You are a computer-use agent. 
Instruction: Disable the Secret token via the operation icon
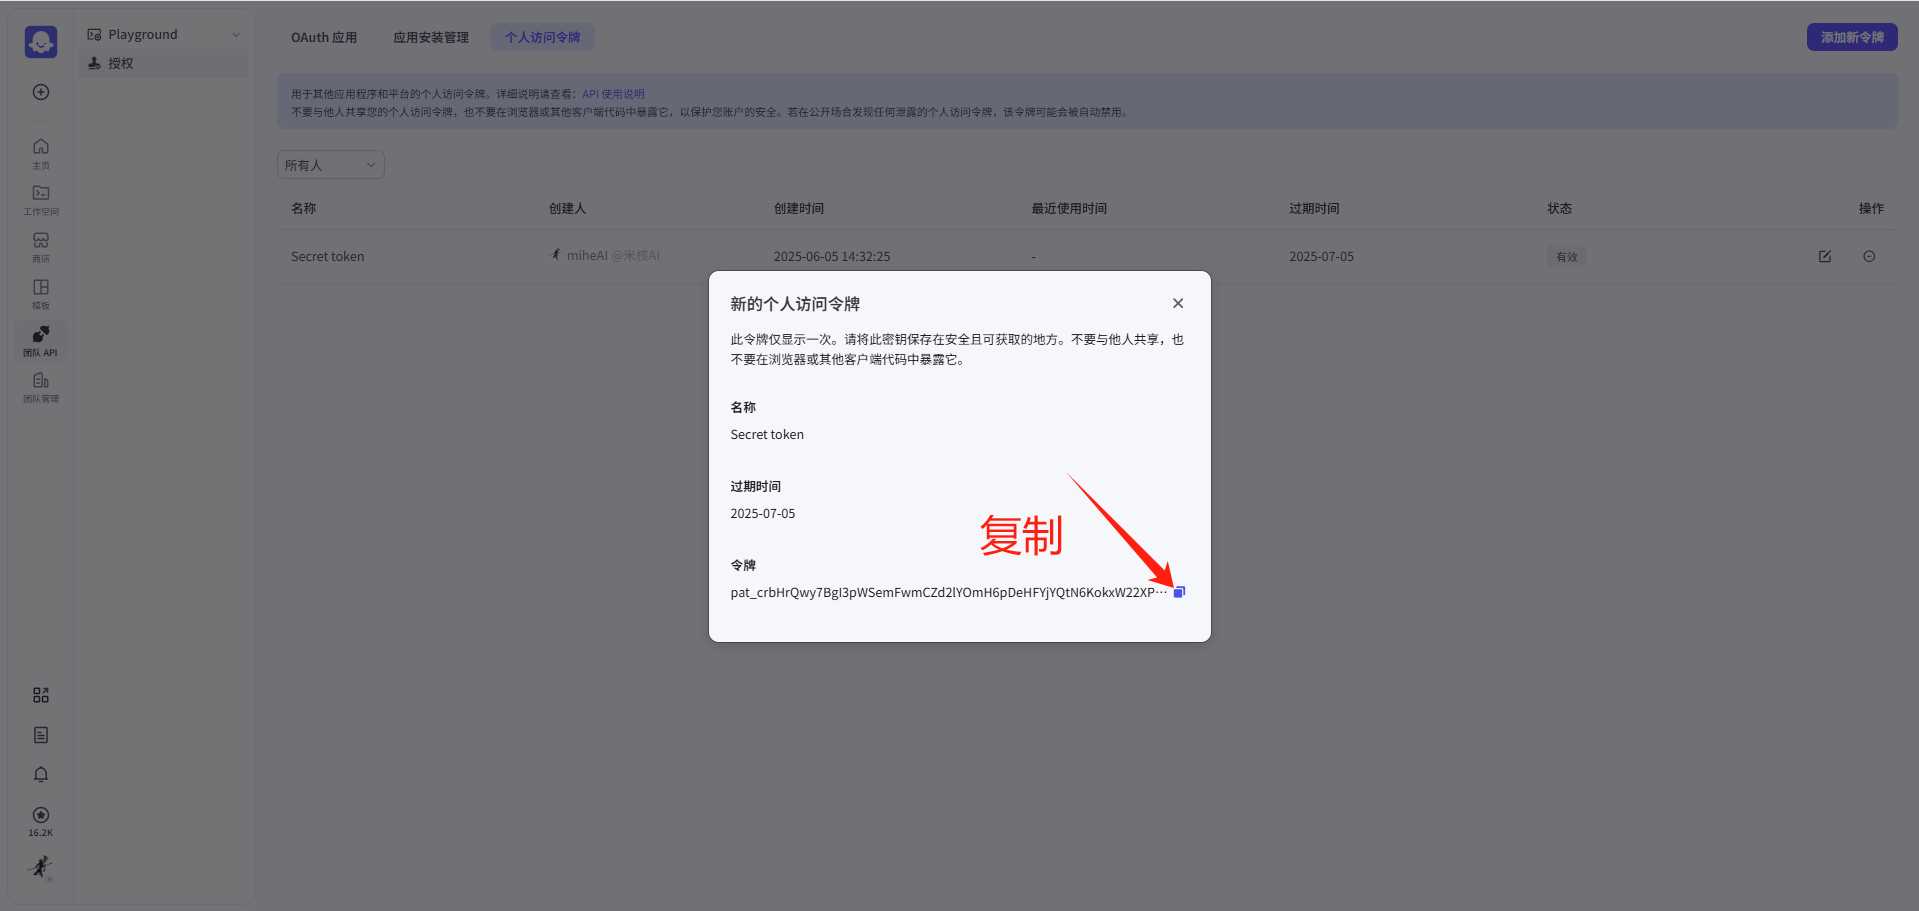[1868, 256]
